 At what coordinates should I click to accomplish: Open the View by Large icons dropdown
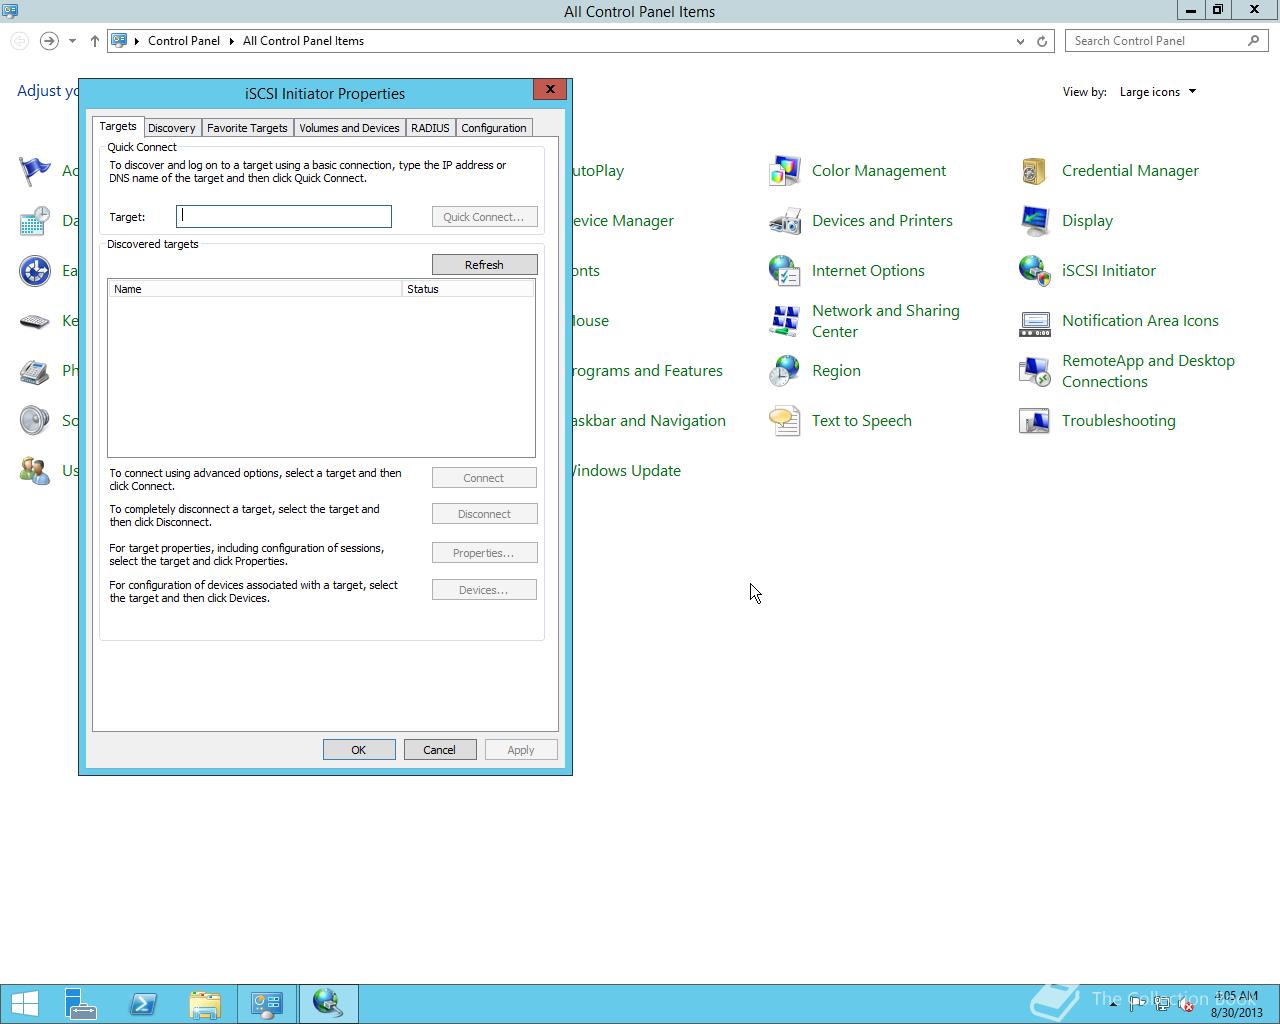pos(1158,92)
